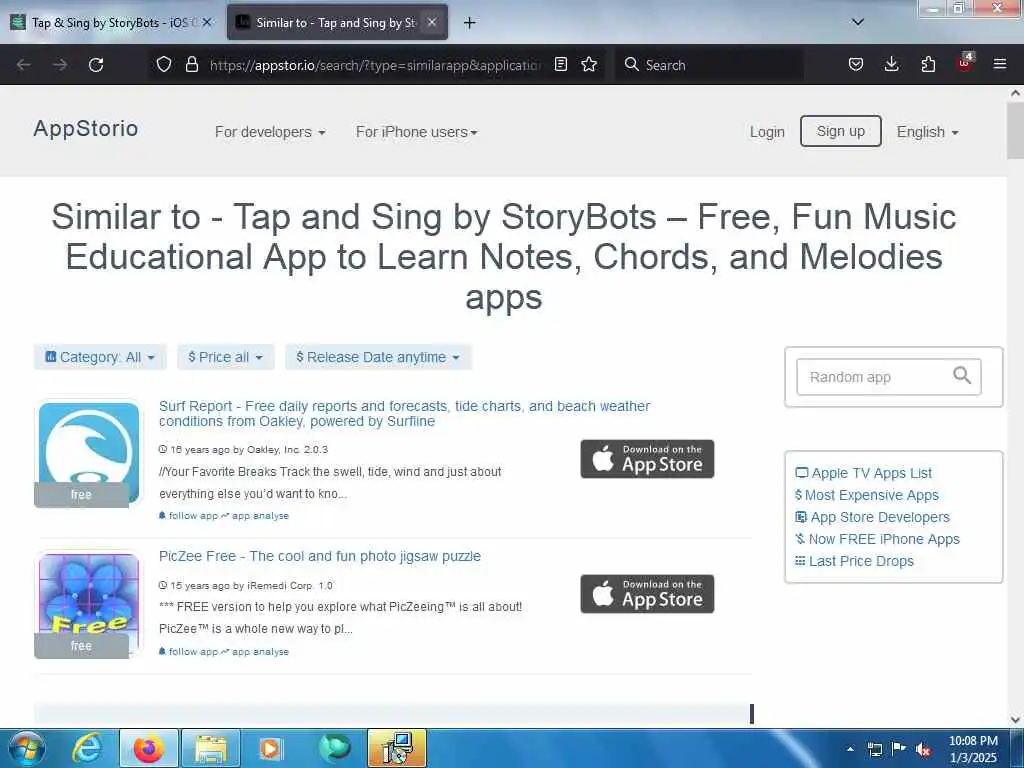Open a new tab with the plus icon

point(469,23)
